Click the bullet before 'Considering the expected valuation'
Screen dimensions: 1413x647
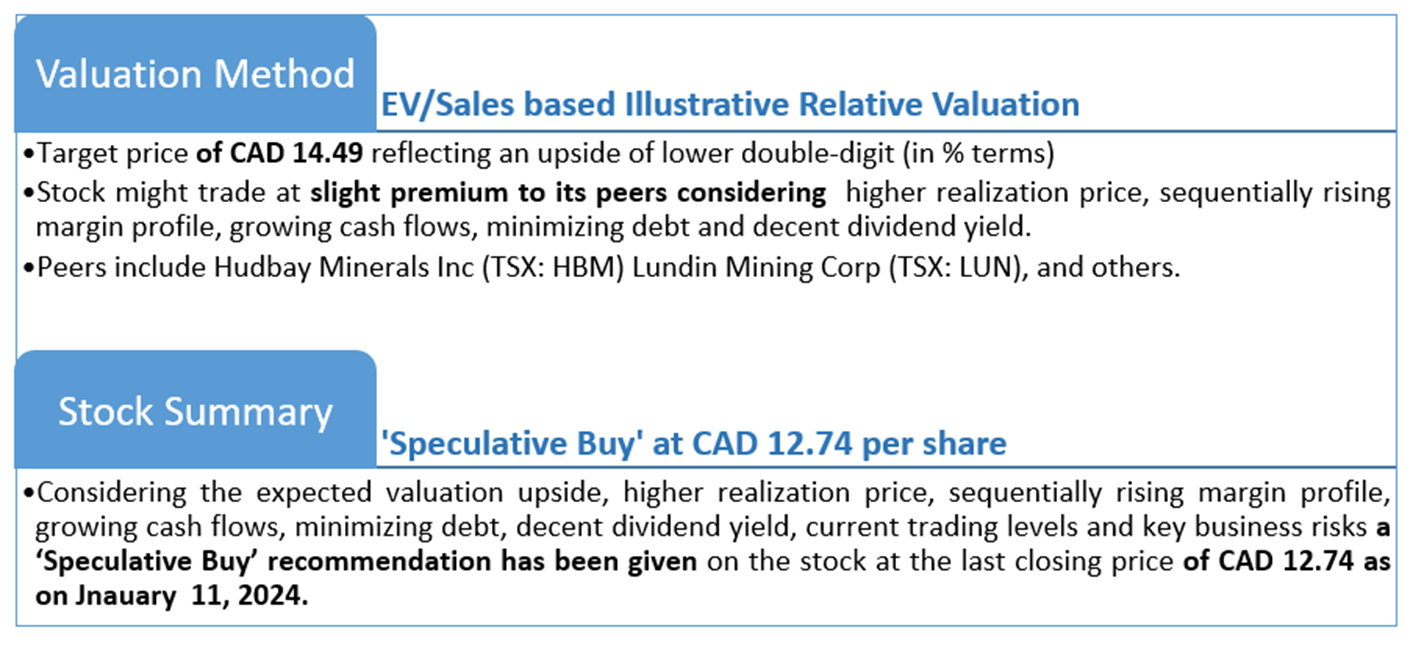pyautogui.click(x=28, y=494)
